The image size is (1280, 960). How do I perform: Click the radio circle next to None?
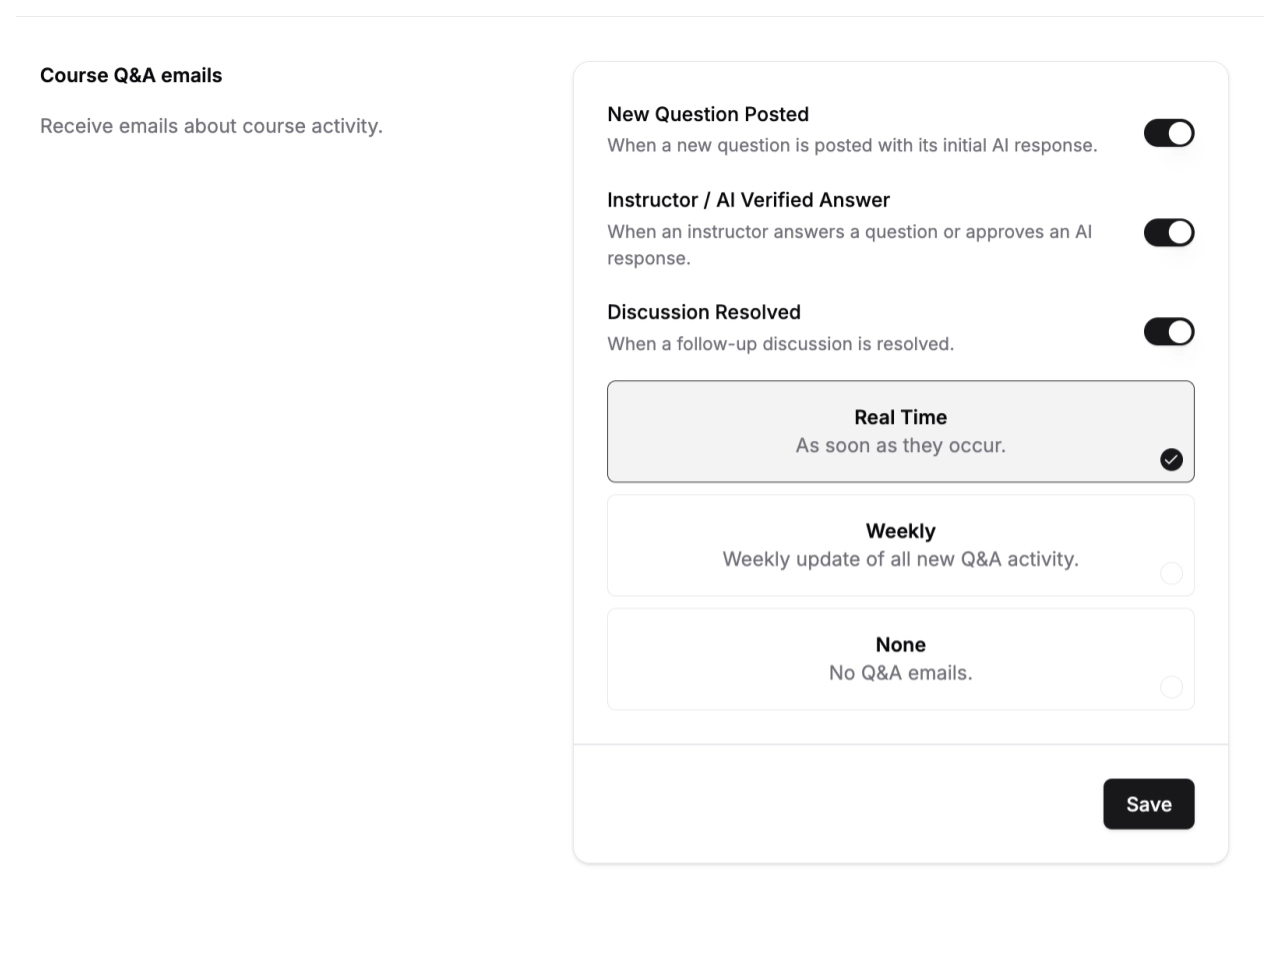point(1172,687)
